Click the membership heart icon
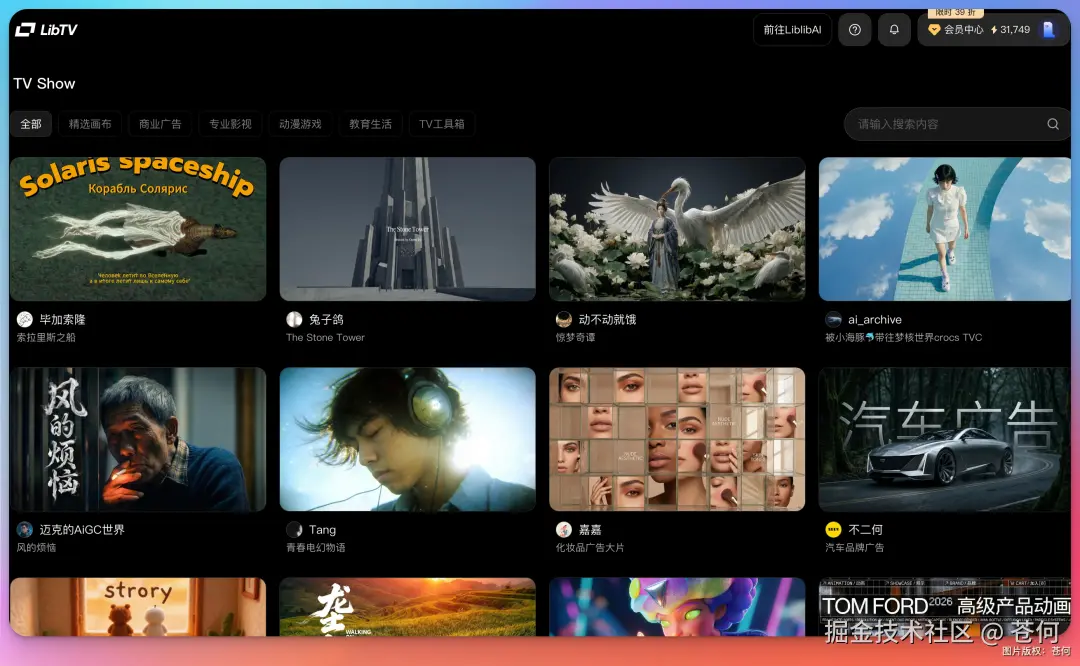 934,30
